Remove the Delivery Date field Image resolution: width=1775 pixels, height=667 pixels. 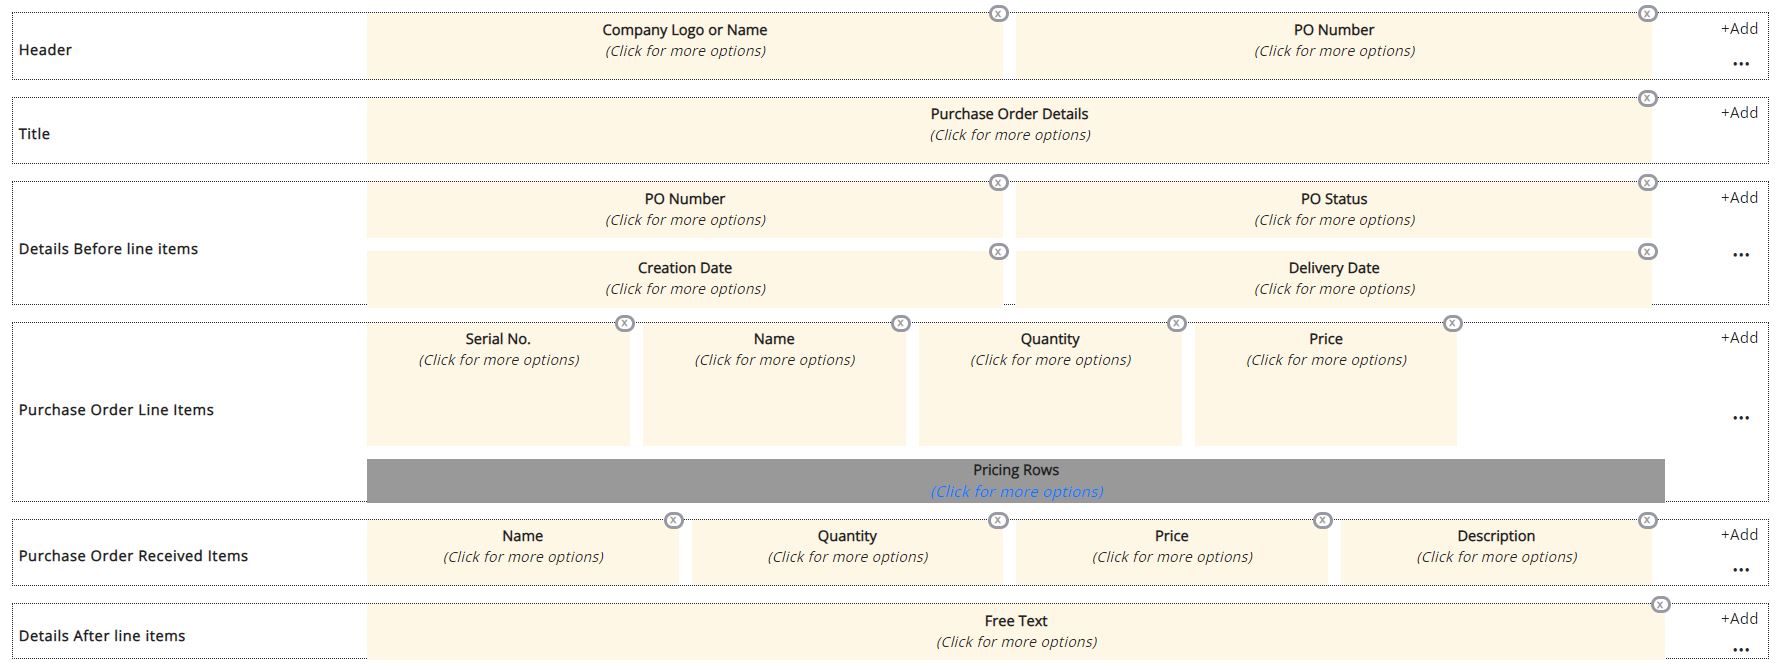(x=1647, y=252)
